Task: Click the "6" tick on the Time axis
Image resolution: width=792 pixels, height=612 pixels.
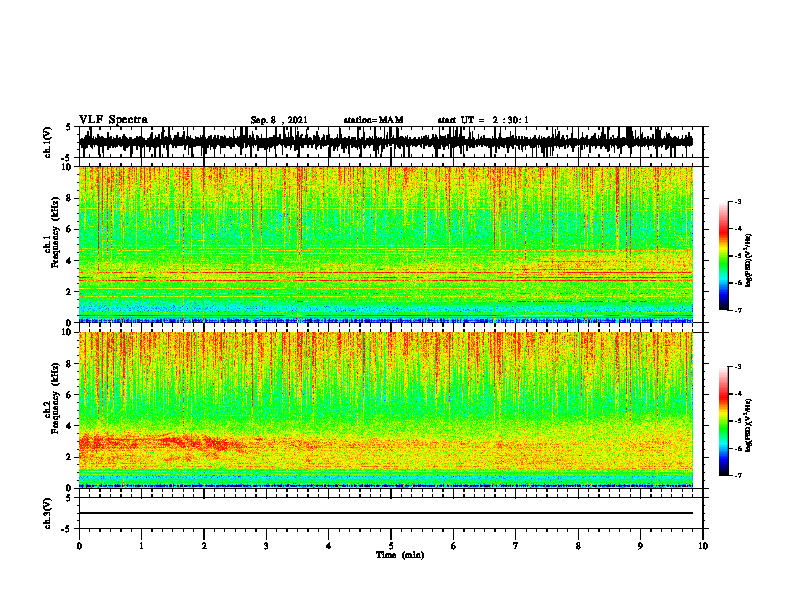Action: 454,546
